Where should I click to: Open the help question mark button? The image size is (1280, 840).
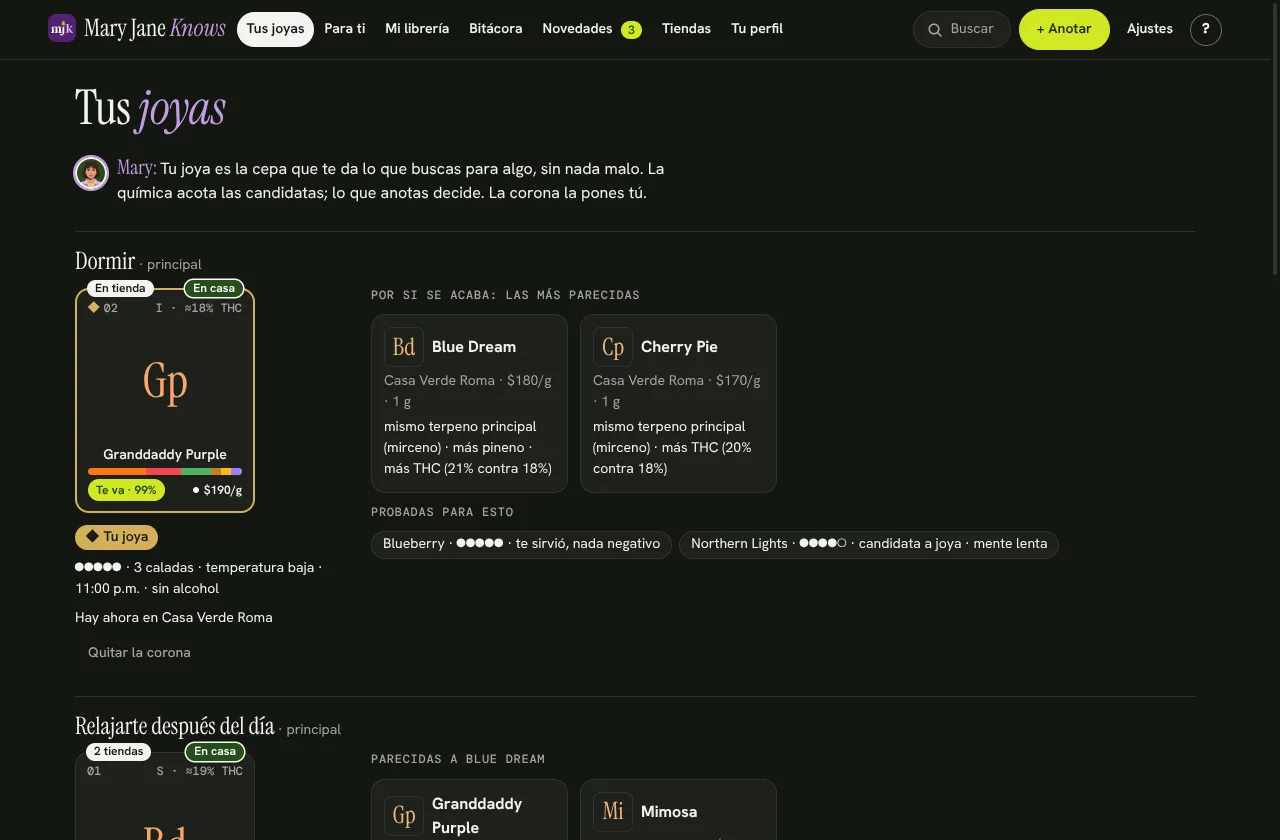click(x=1206, y=29)
